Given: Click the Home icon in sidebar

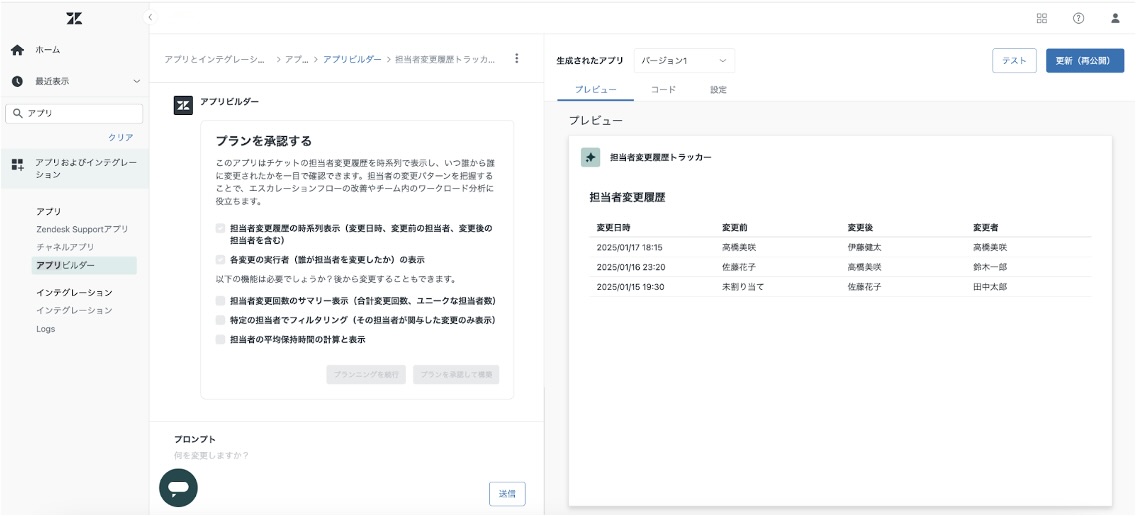Looking at the screenshot, I should 17,50.
